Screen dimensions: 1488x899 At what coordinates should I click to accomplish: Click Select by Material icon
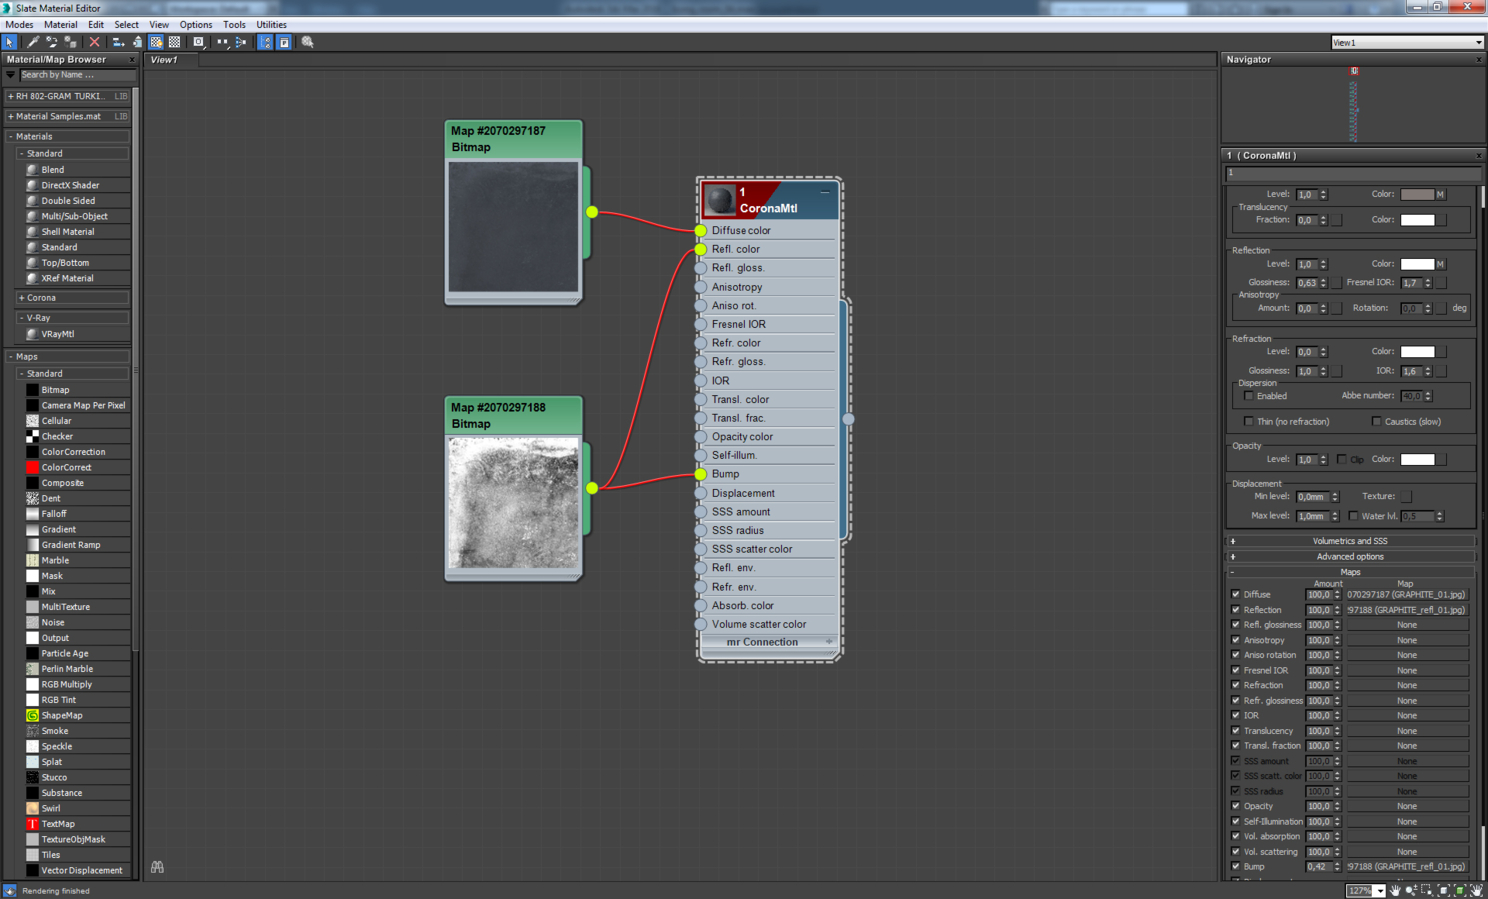pos(308,42)
